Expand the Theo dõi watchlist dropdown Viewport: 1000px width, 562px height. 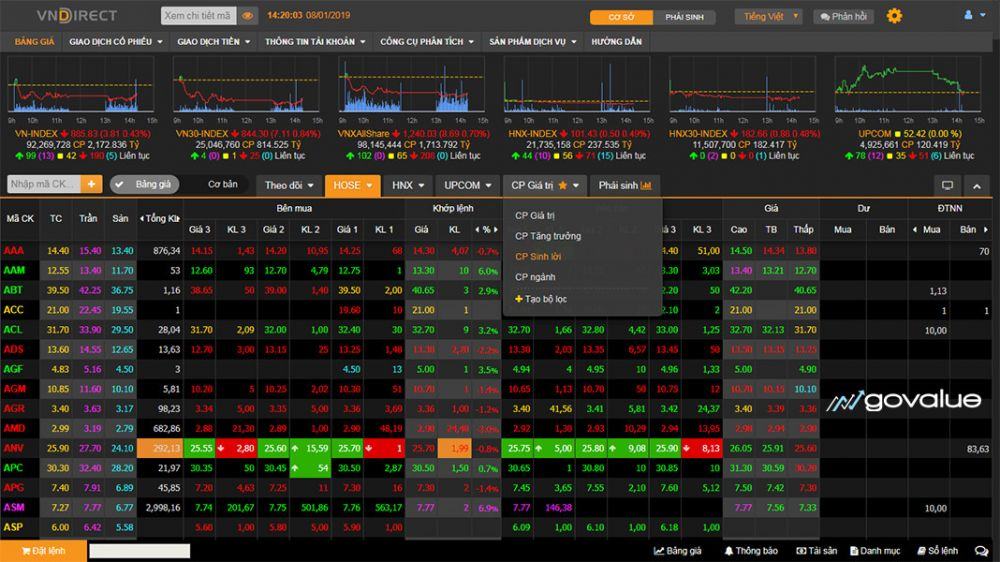pyautogui.click(x=288, y=185)
